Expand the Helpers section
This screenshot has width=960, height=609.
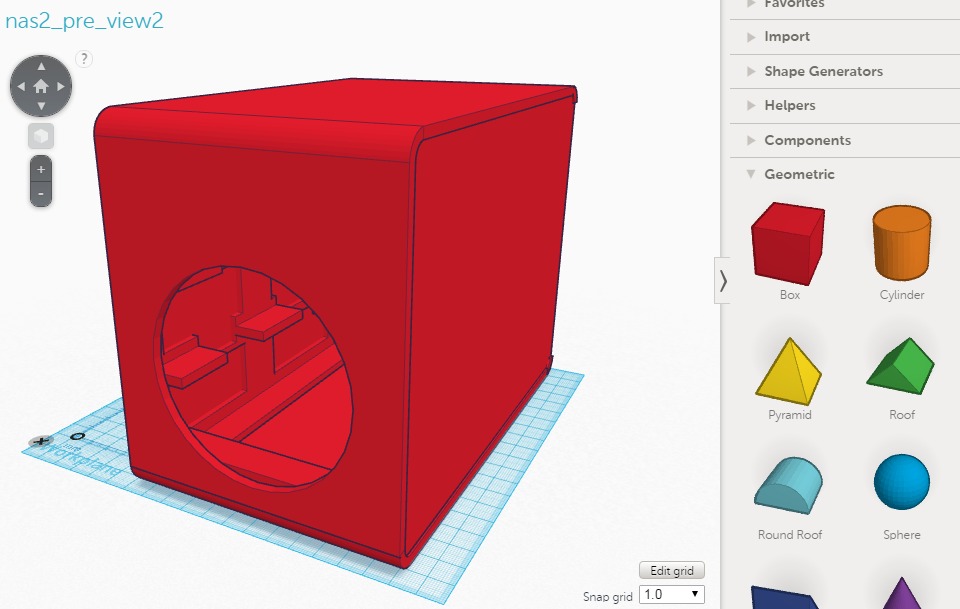pos(789,105)
